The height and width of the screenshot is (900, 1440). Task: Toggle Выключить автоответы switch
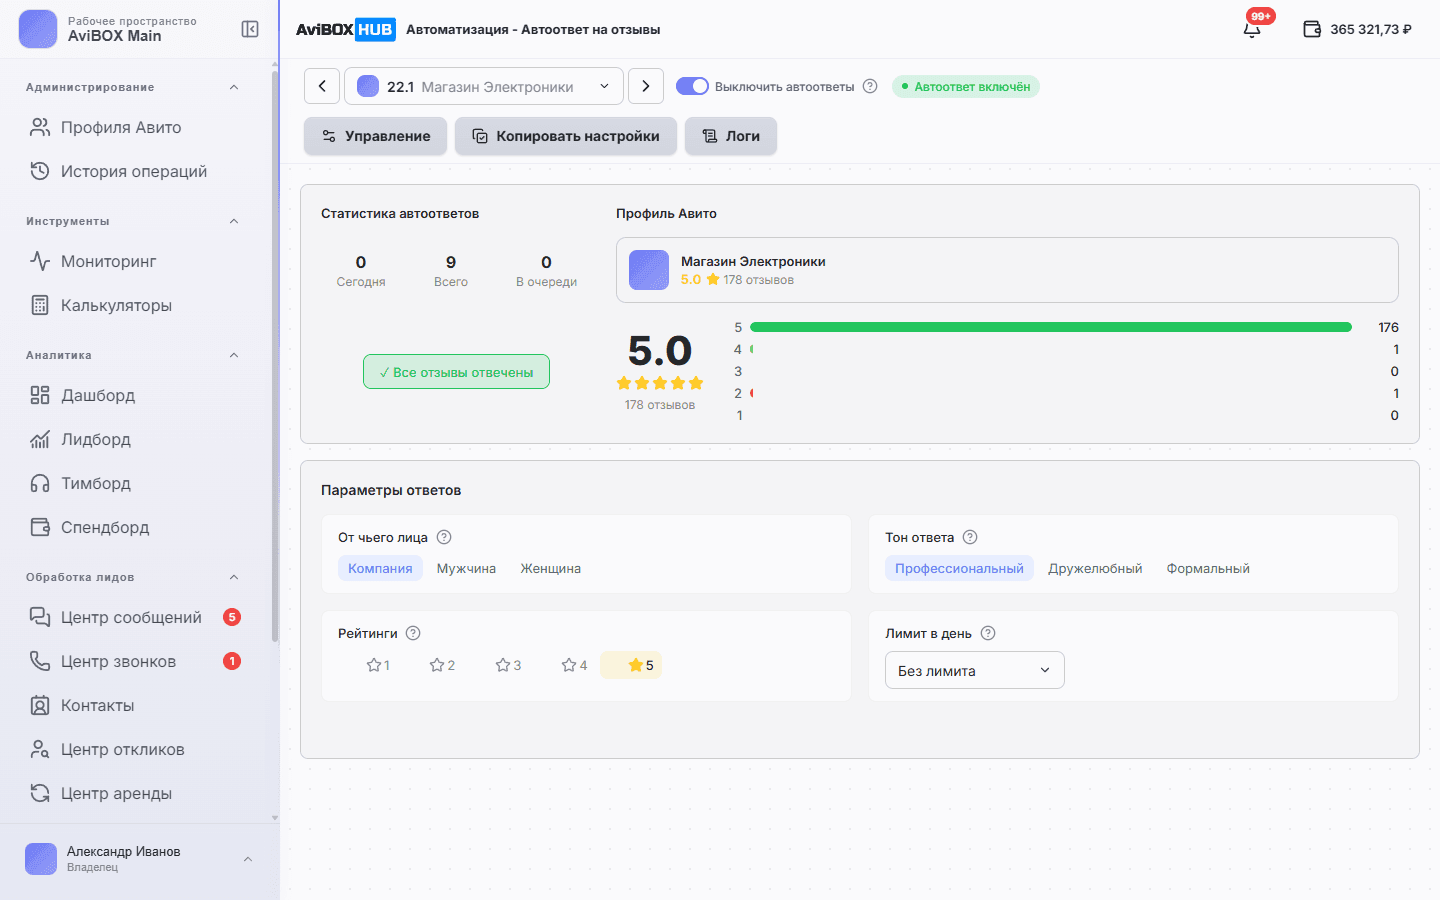[692, 86]
